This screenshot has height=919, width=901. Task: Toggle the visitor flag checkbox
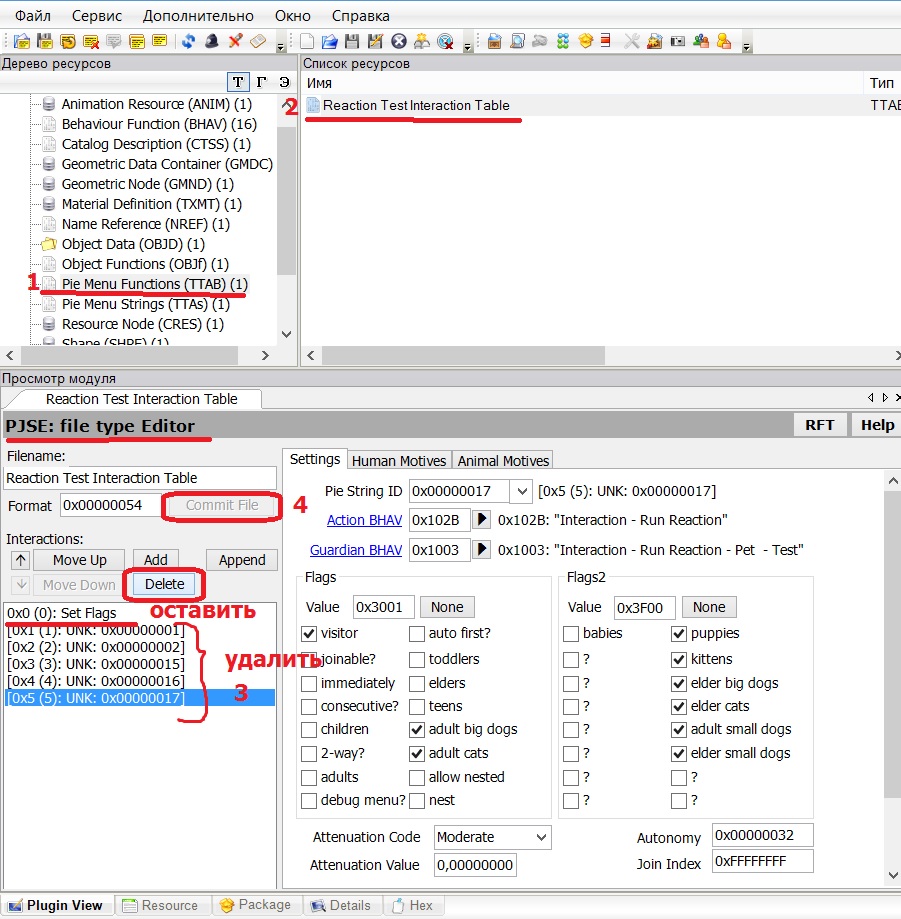coord(309,633)
